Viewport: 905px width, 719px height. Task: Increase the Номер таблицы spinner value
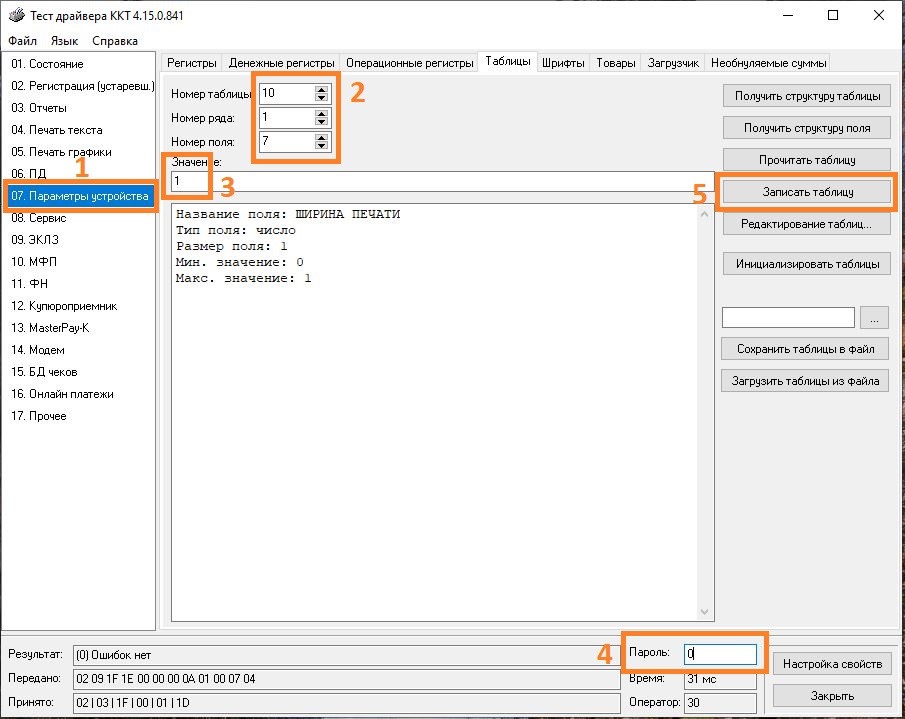coord(321,89)
